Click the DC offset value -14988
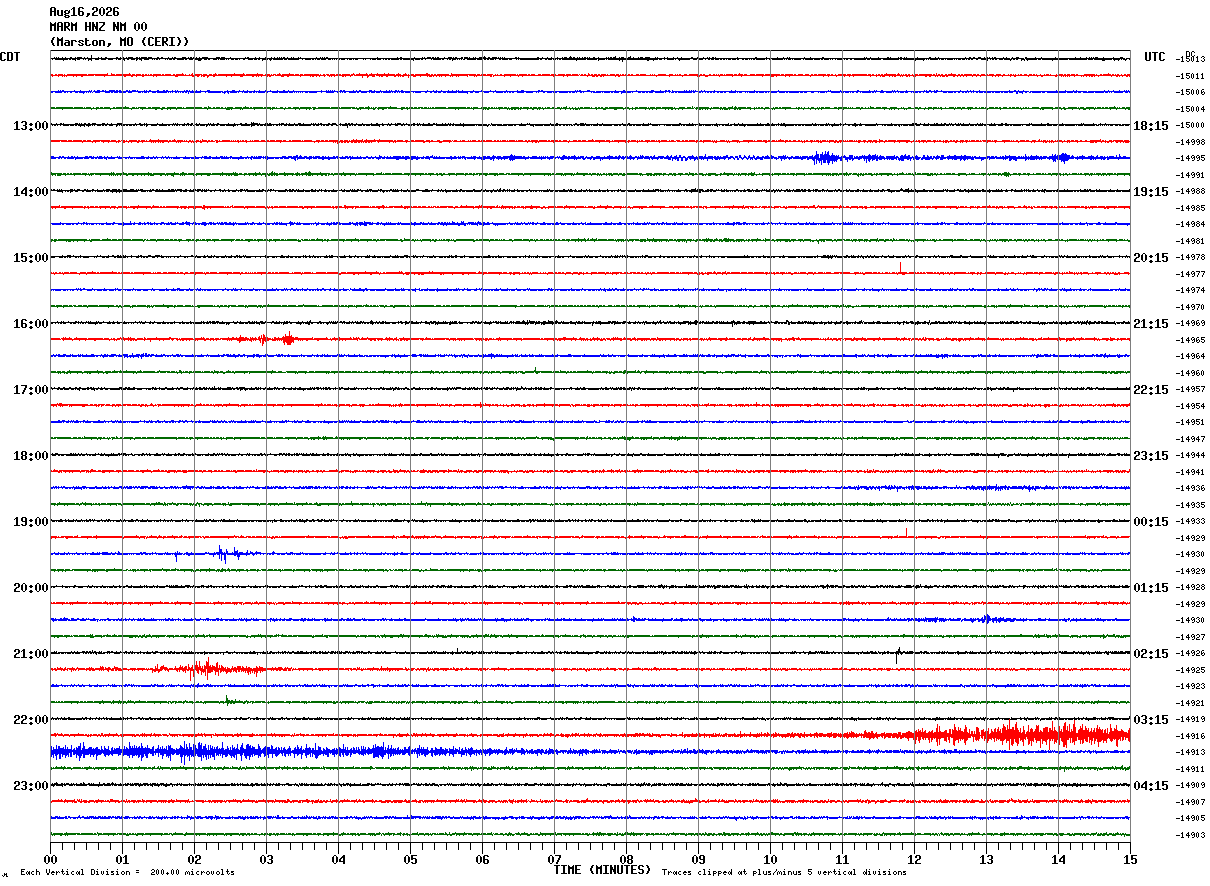The image size is (1210, 886). point(1190,192)
